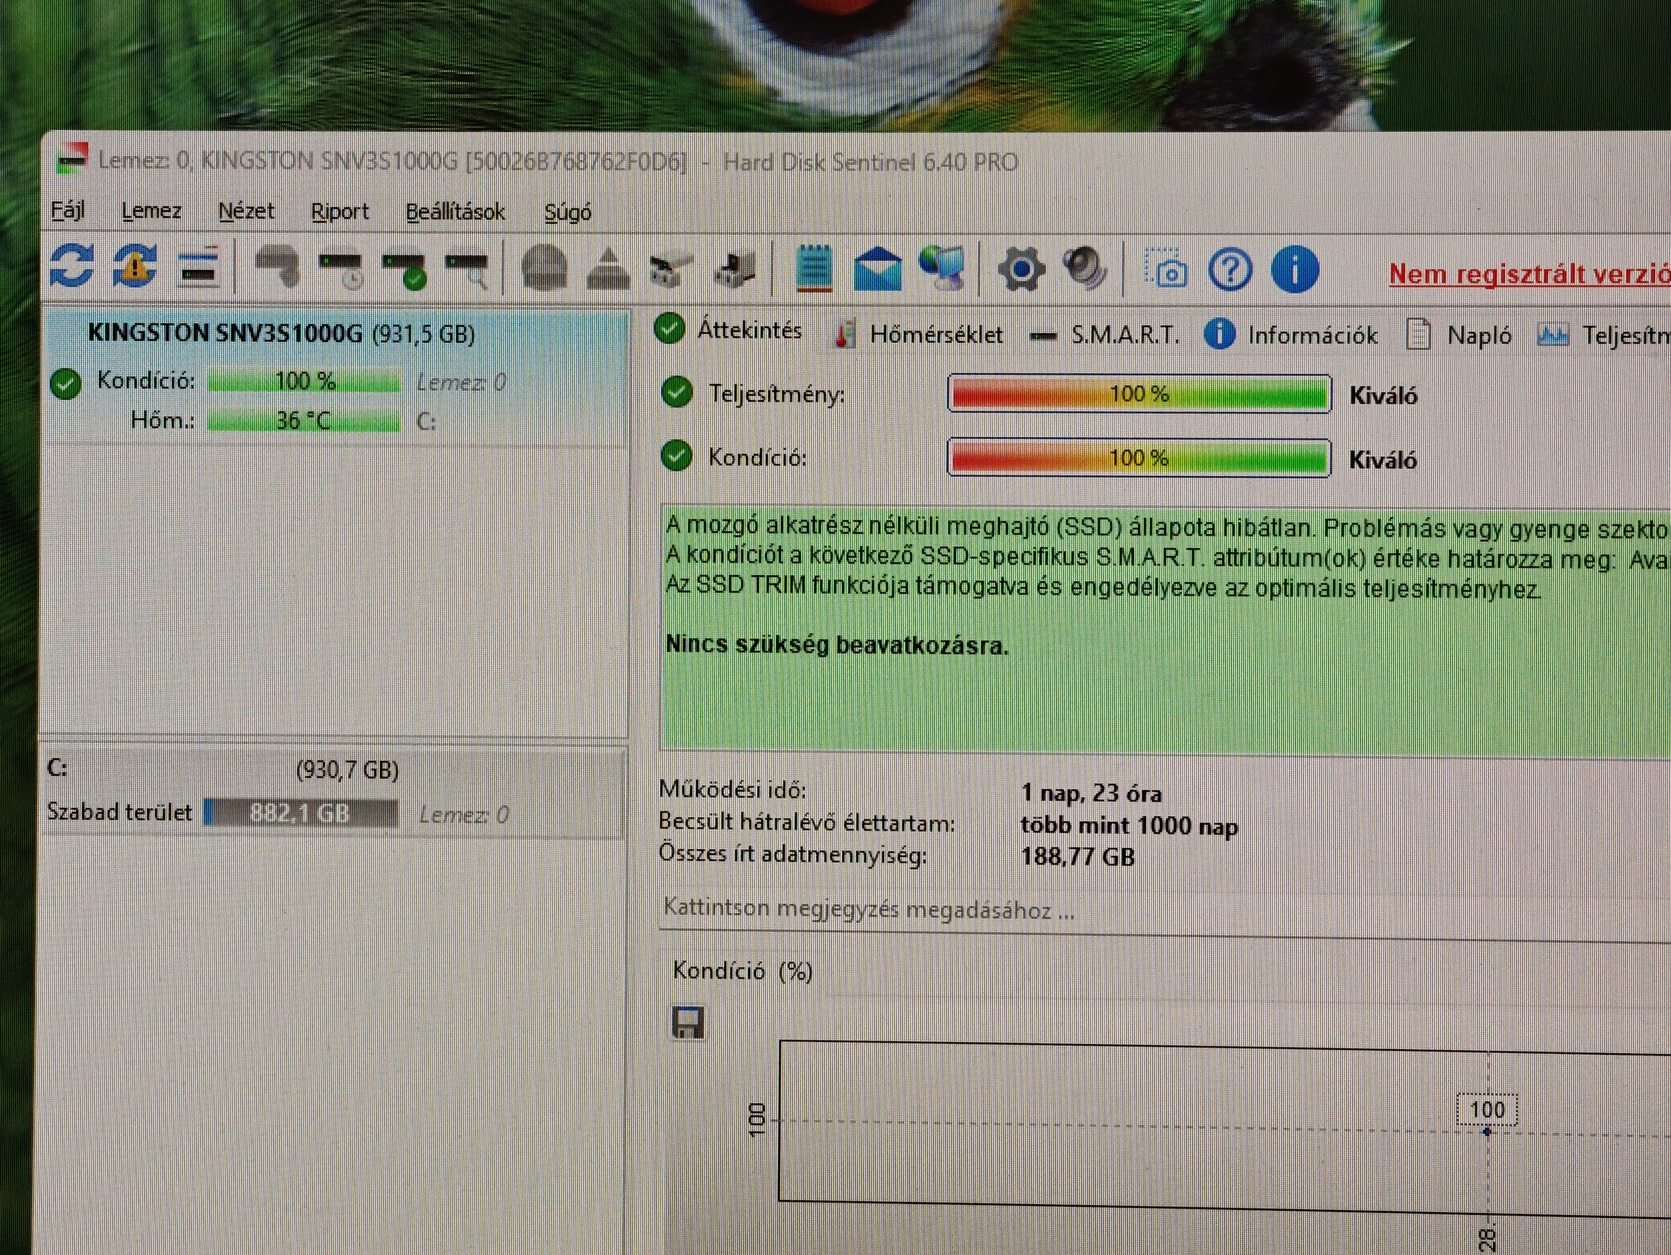Viewport: 1671px width, 1255px height.
Task: Click the blue envelope e-mail icon
Action: point(877,269)
